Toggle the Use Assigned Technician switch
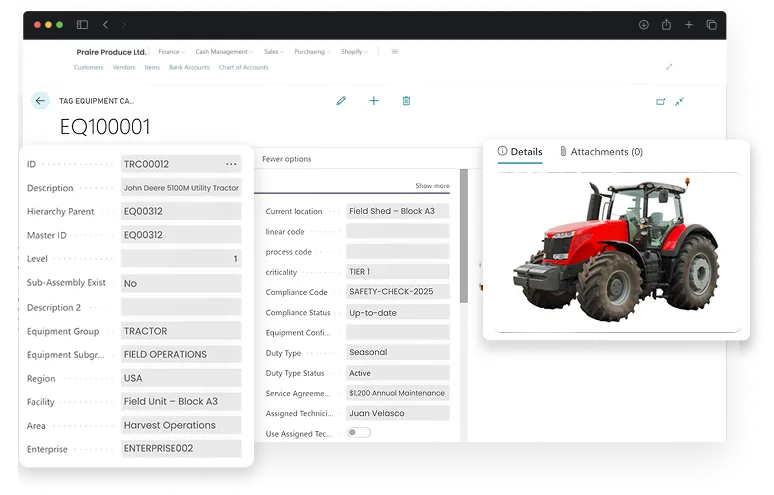The width and height of the screenshot is (774, 495). pos(358,432)
